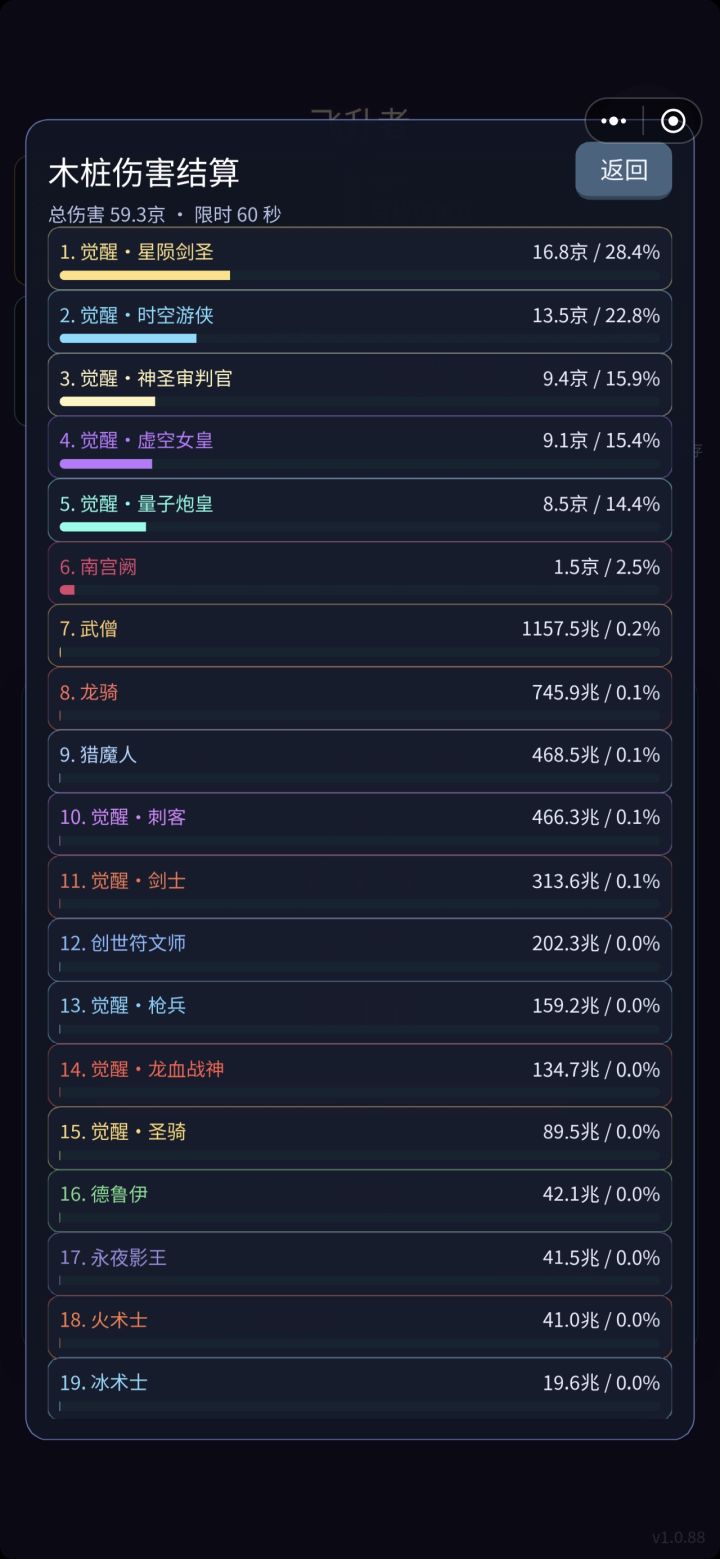Click the 返回 button

point(623,170)
